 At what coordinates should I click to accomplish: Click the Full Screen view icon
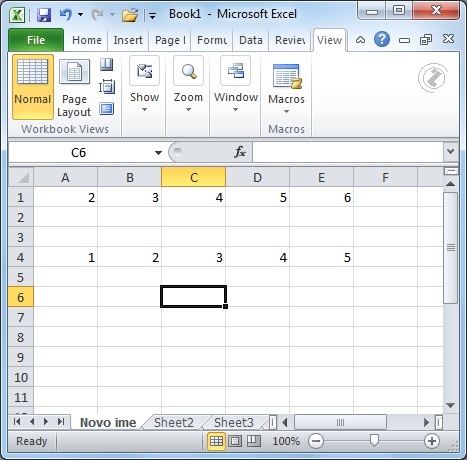[x=107, y=109]
